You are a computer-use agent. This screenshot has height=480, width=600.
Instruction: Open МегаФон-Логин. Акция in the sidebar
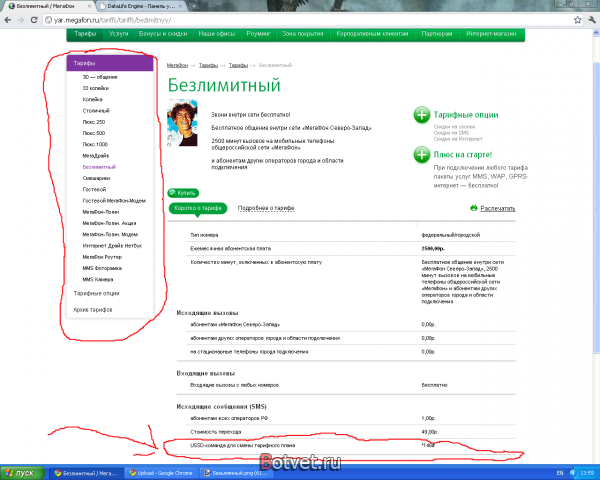(109, 223)
